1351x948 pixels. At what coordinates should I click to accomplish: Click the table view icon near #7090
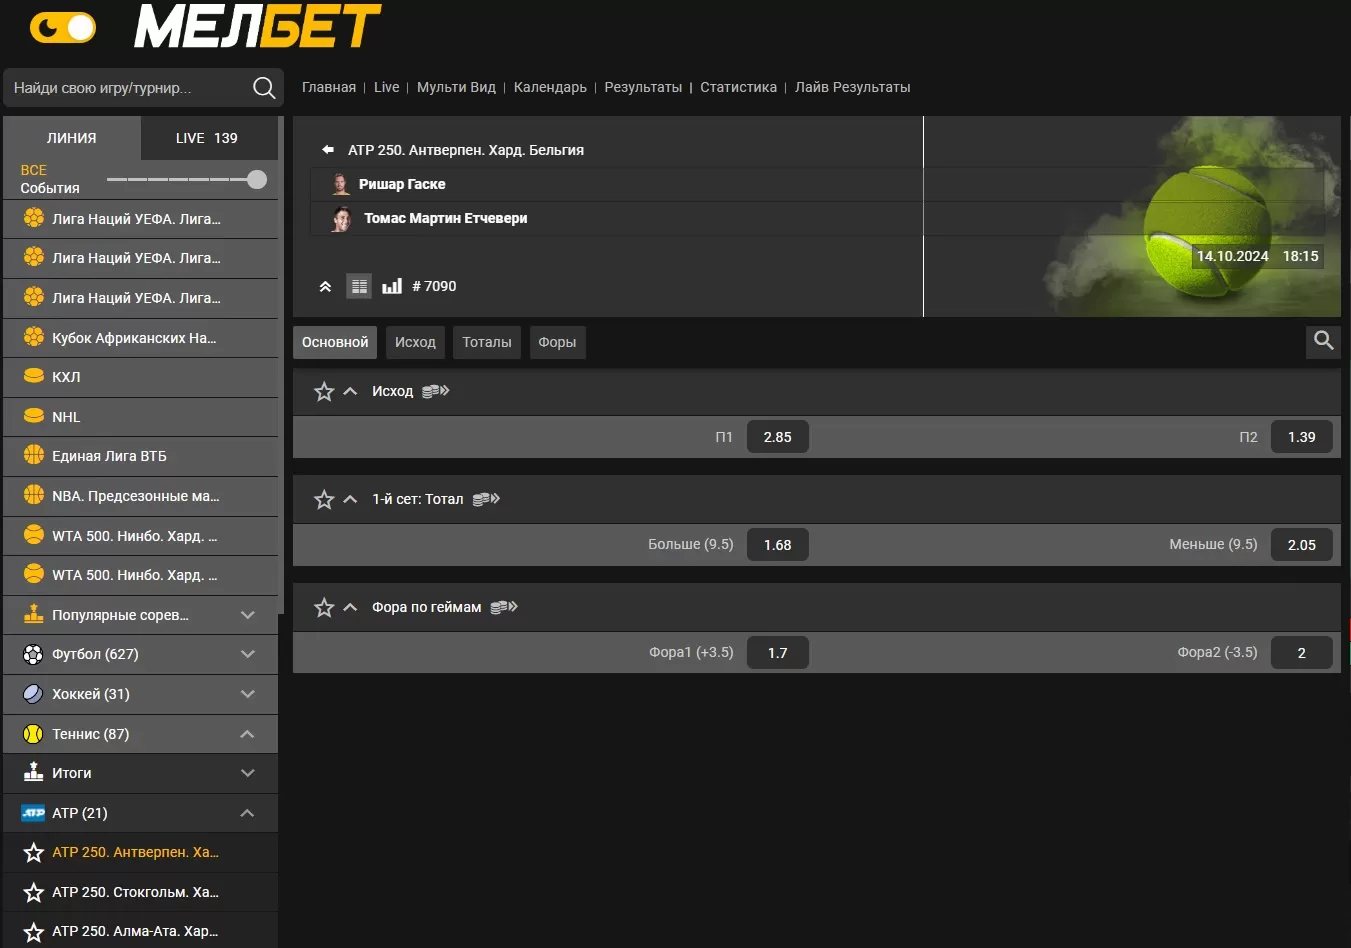coord(359,286)
